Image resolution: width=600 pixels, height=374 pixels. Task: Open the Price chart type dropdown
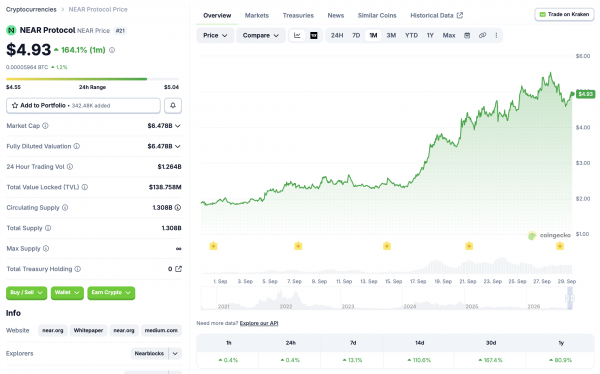(215, 35)
